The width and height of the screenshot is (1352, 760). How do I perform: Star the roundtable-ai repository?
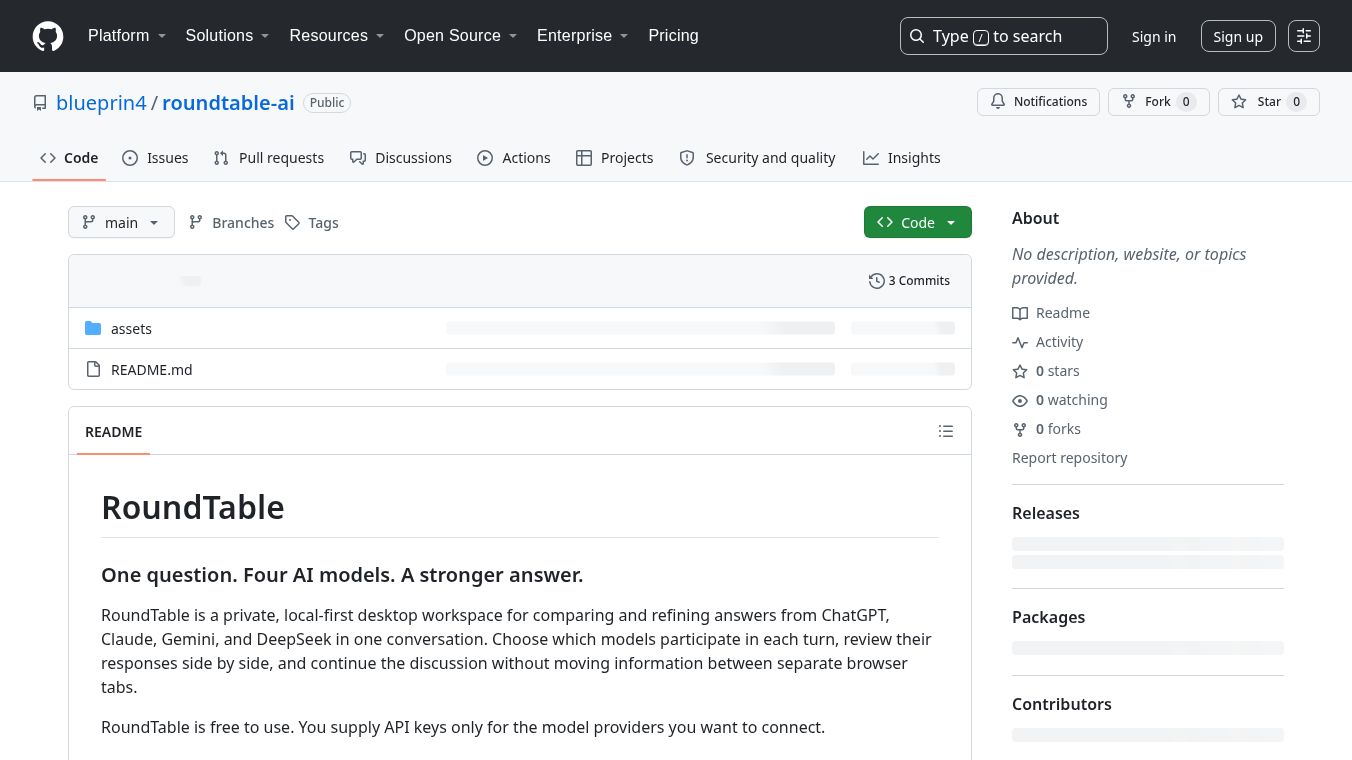[x=1269, y=102]
